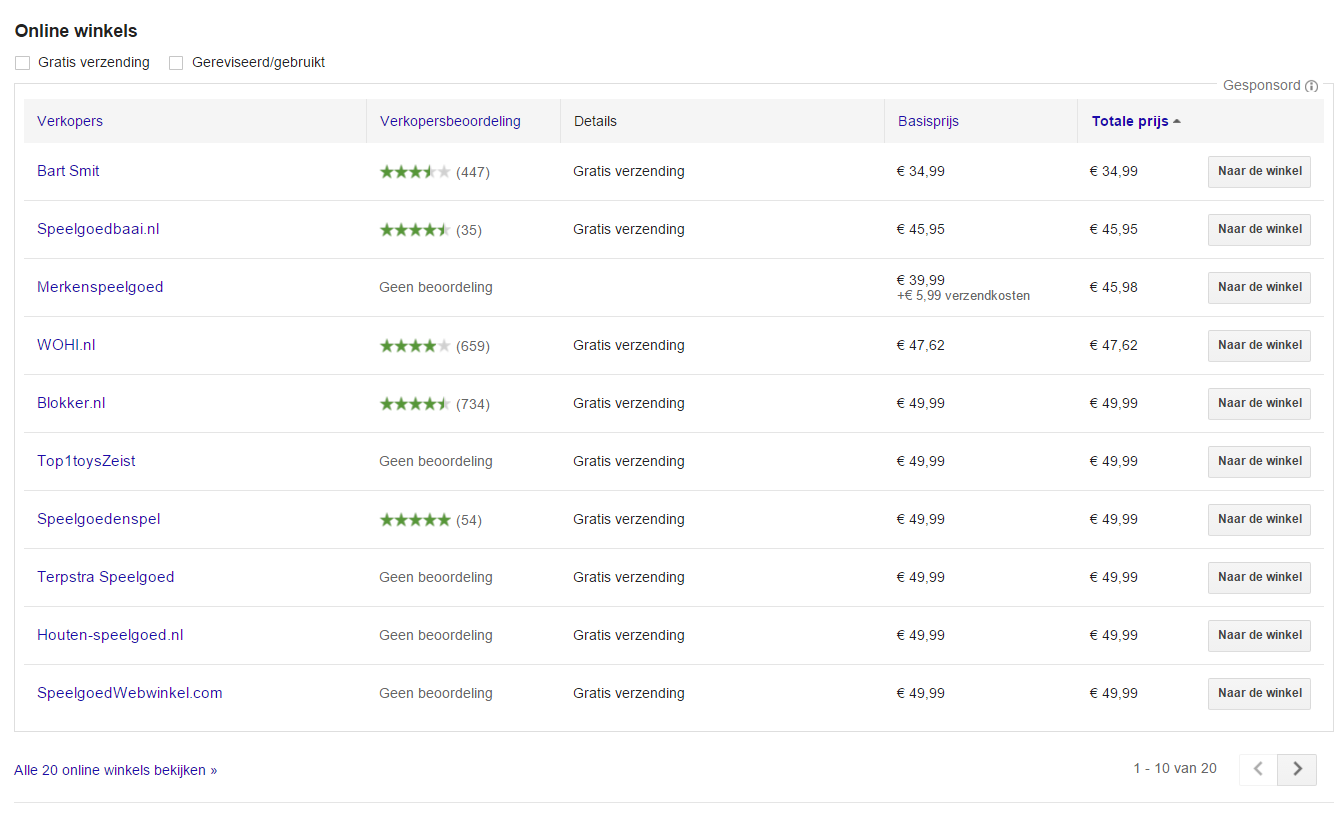Open Speelgoedbaai.nl seller link

coord(98,229)
